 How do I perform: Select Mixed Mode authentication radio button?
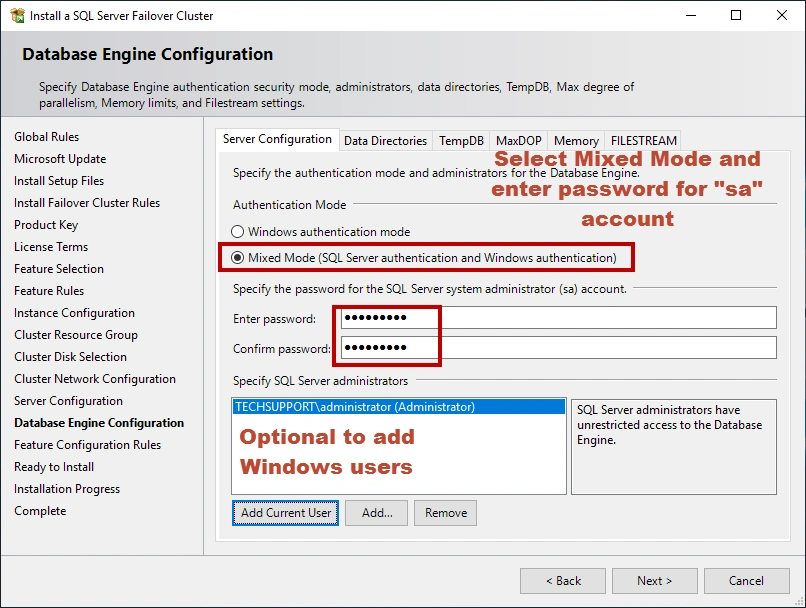(238, 258)
